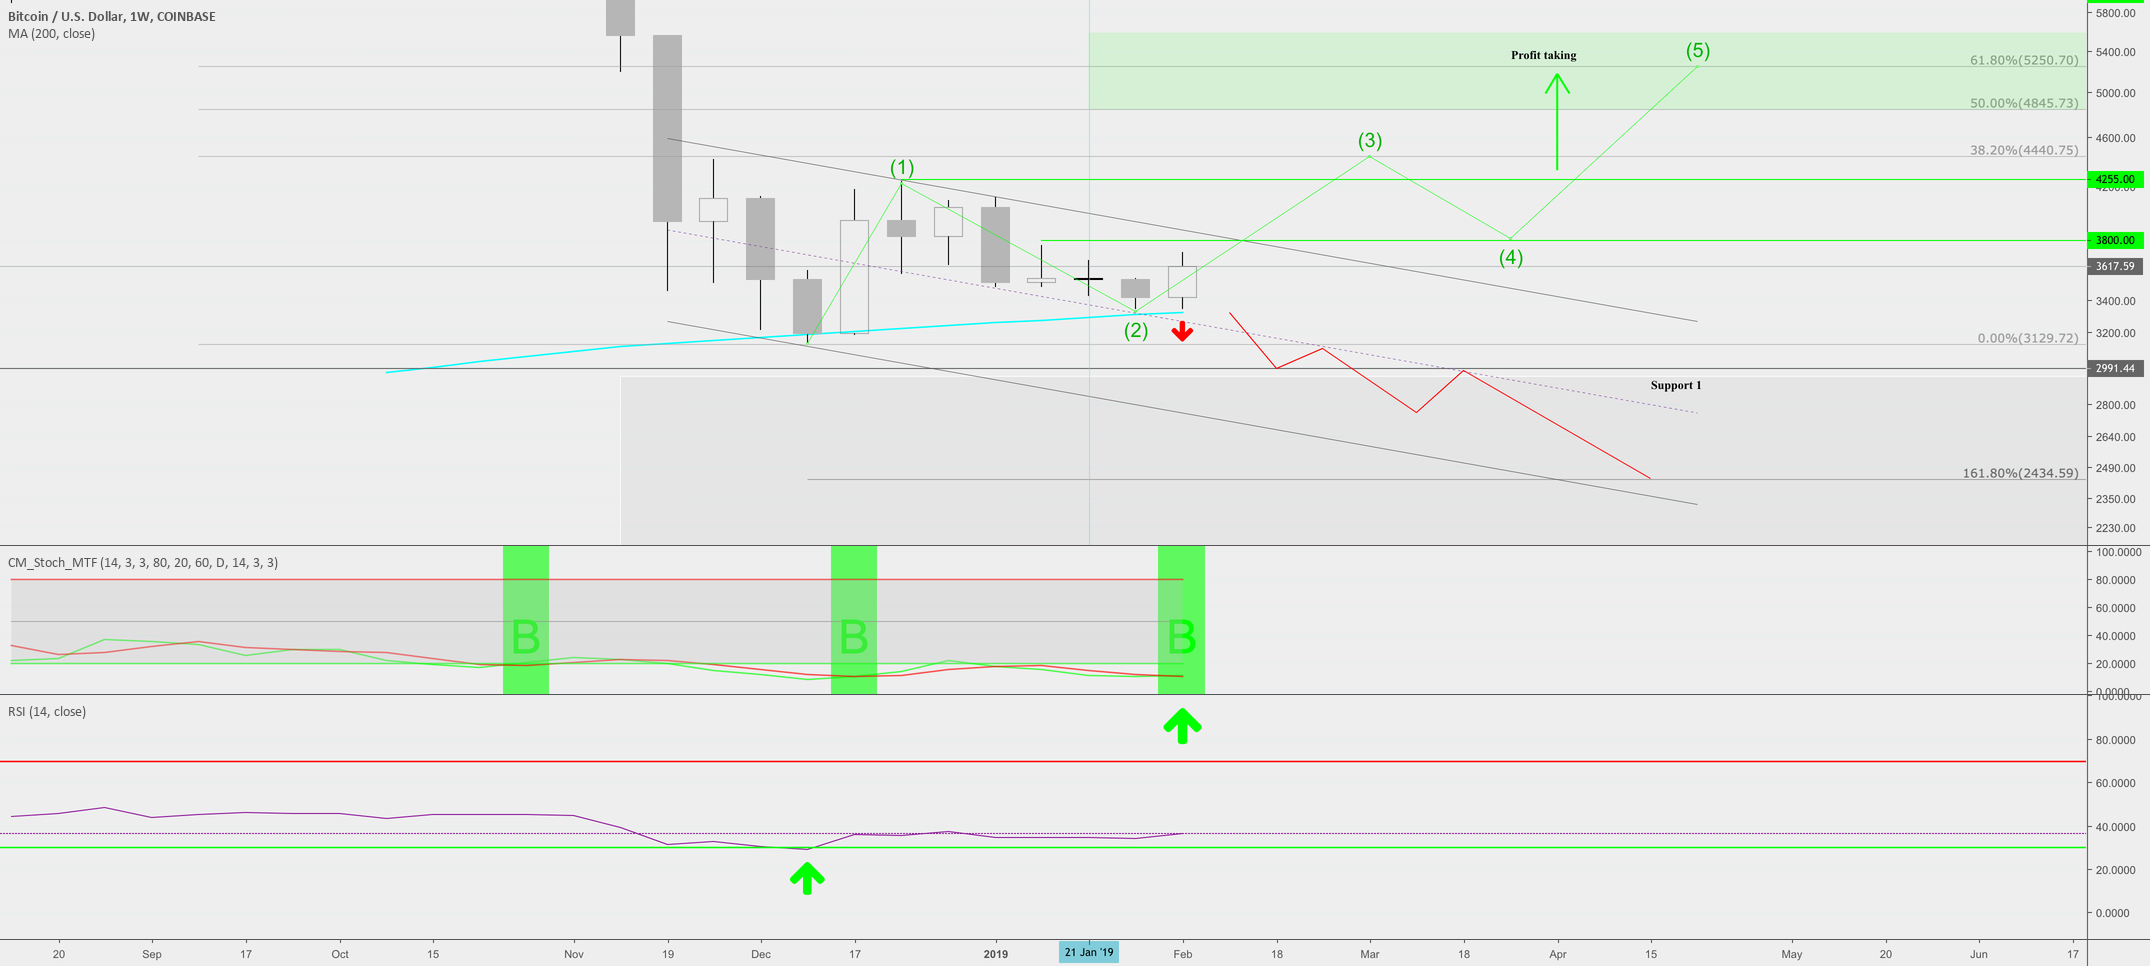Toggle the RSI (14, close) indicator

click(45, 711)
